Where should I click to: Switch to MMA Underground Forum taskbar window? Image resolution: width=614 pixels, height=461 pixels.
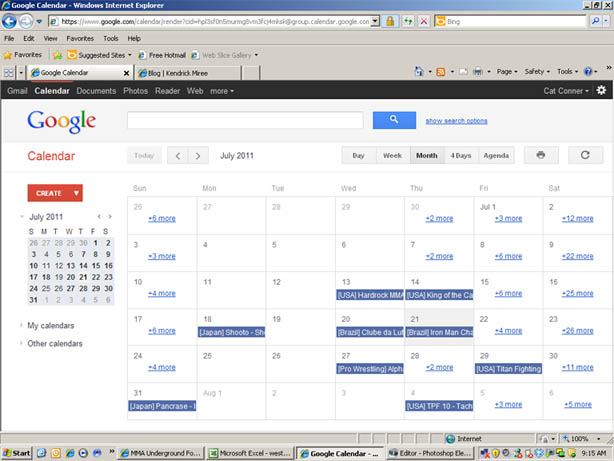(x=161, y=453)
